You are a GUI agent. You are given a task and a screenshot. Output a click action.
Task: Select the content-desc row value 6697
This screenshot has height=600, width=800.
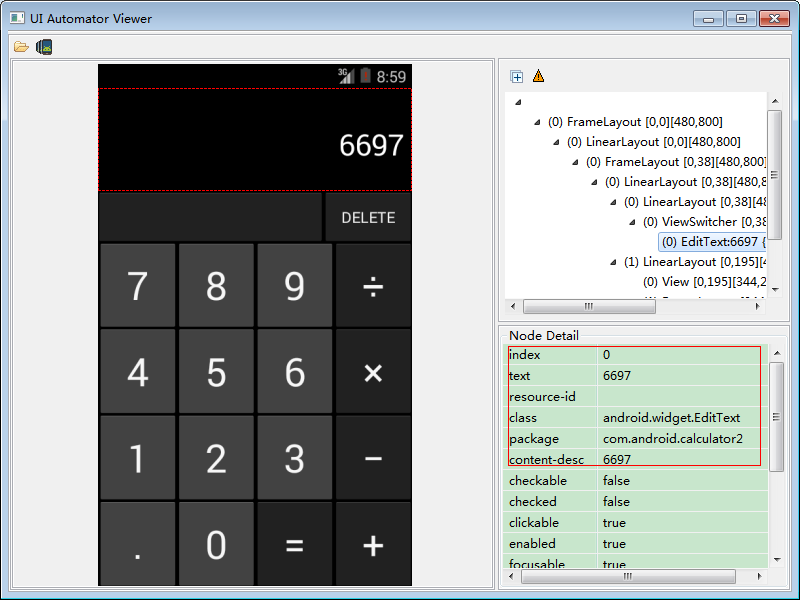(x=617, y=460)
